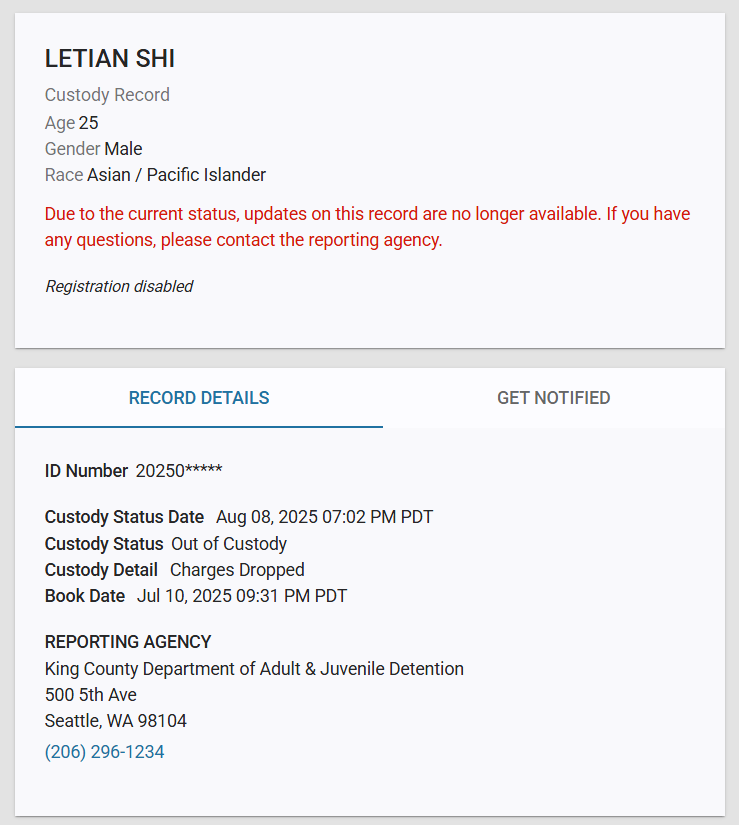Click the ID Number label
This screenshot has height=825, width=739.
coord(86,471)
